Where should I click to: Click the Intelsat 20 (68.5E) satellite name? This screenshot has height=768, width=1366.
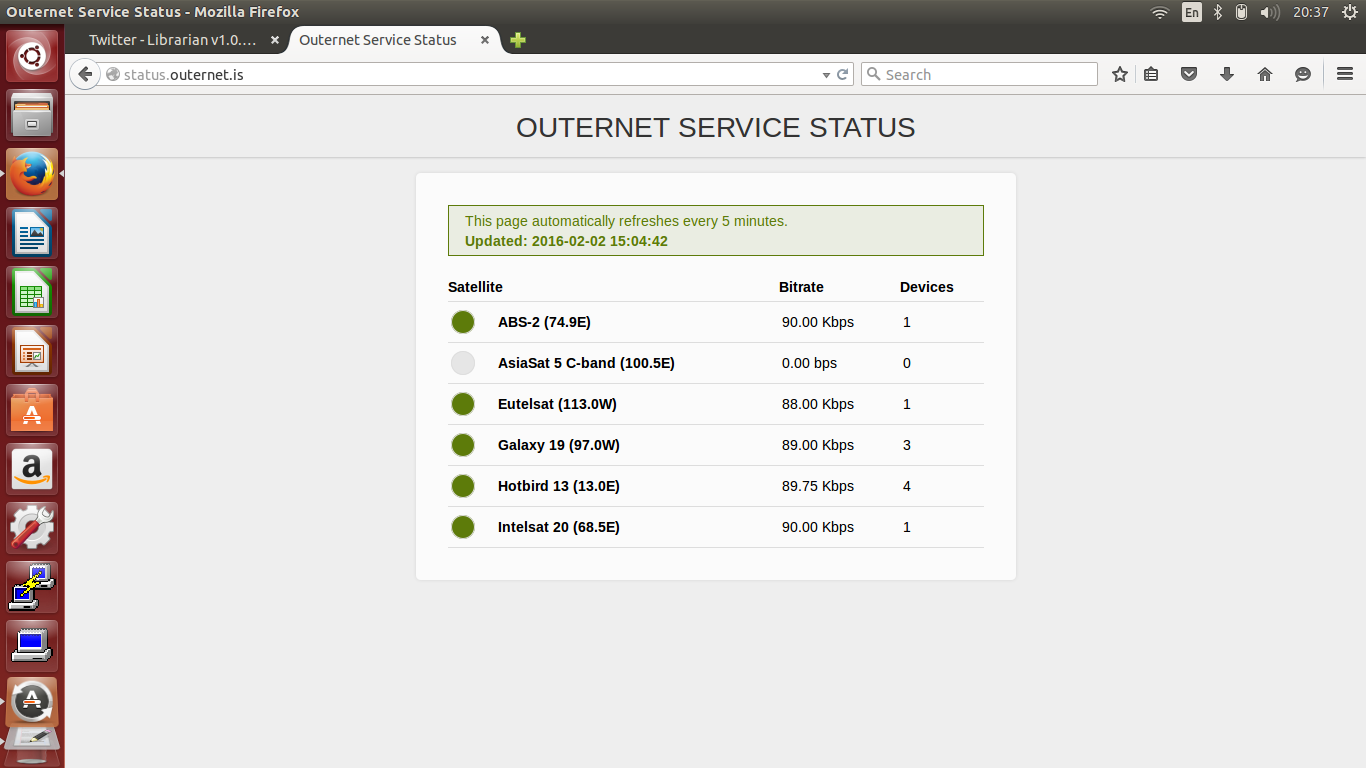point(558,527)
